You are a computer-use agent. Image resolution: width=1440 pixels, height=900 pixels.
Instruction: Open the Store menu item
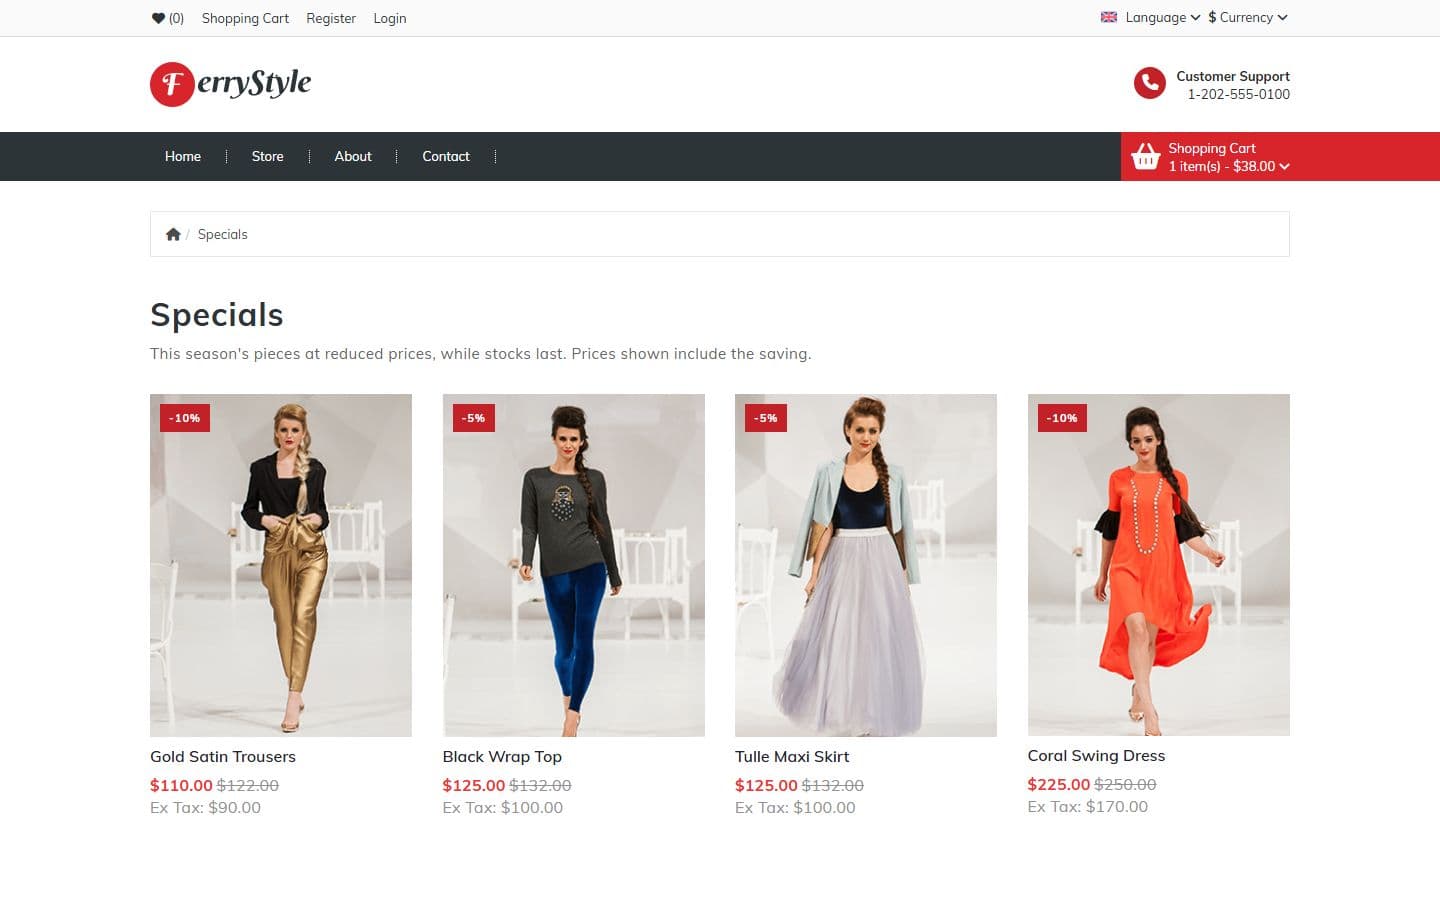point(267,156)
